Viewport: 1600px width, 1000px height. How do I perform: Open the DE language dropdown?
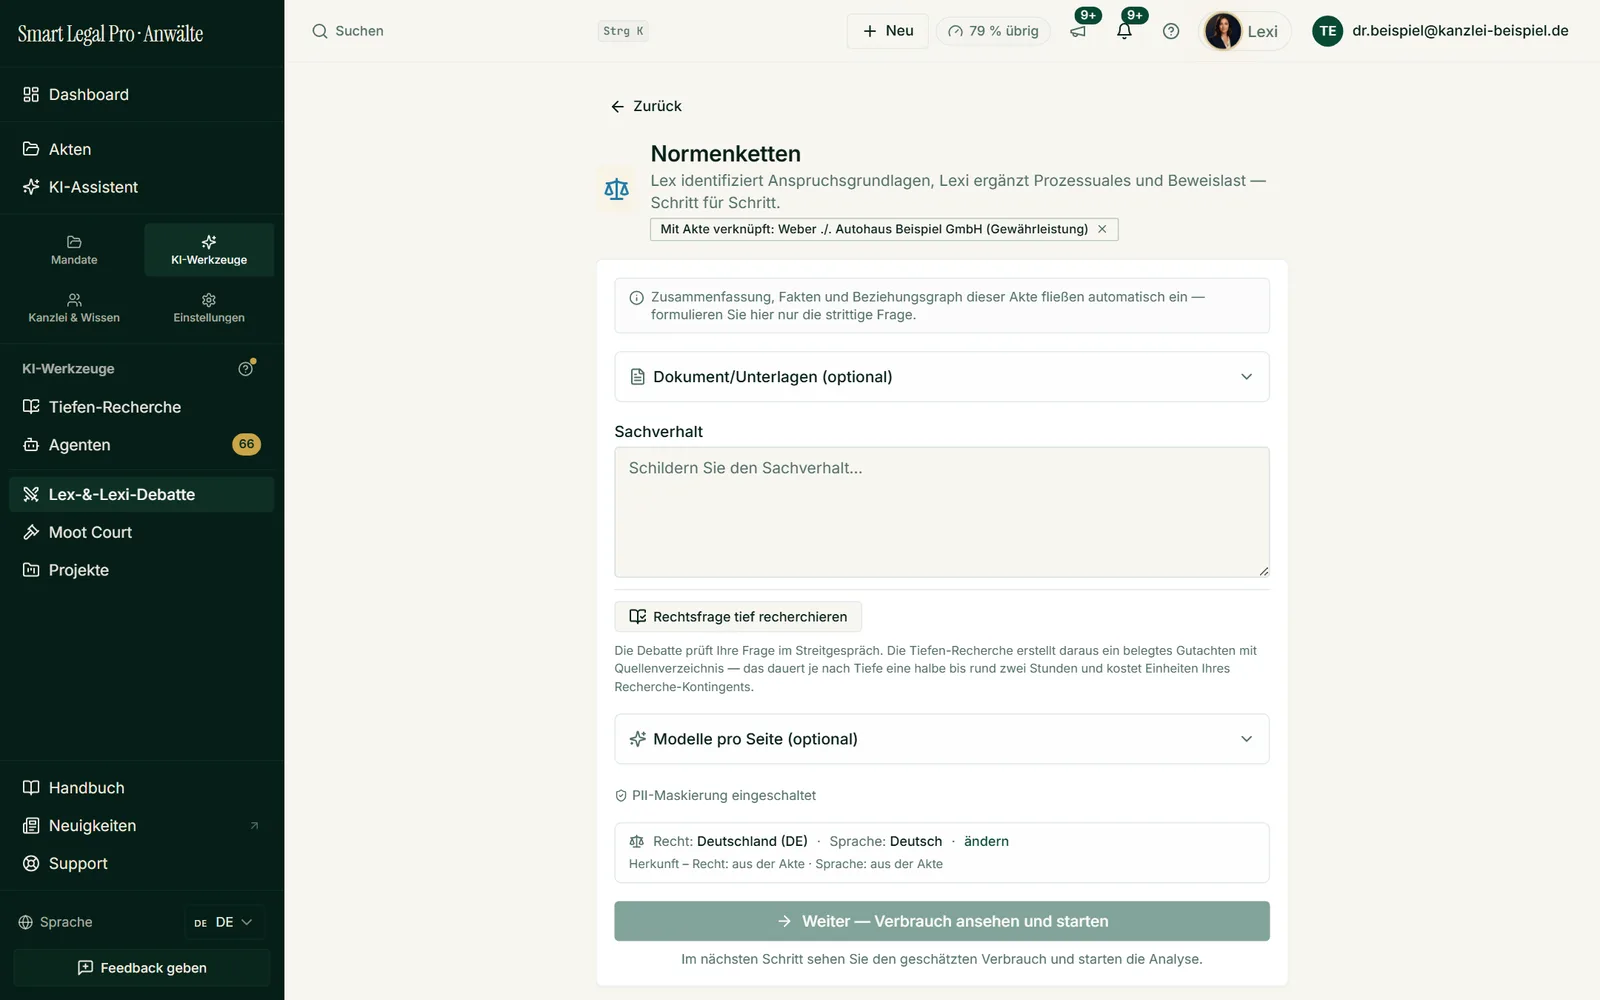click(224, 922)
